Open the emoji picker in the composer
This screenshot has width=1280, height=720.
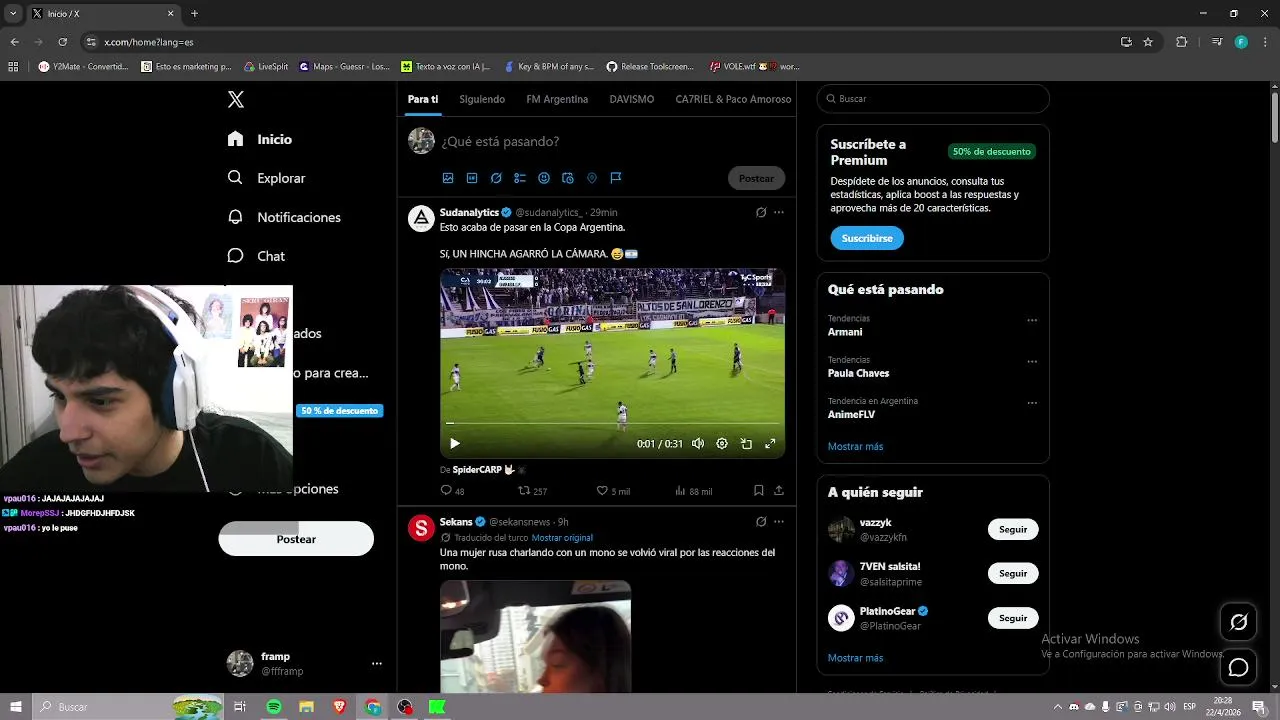[x=544, y=178]
